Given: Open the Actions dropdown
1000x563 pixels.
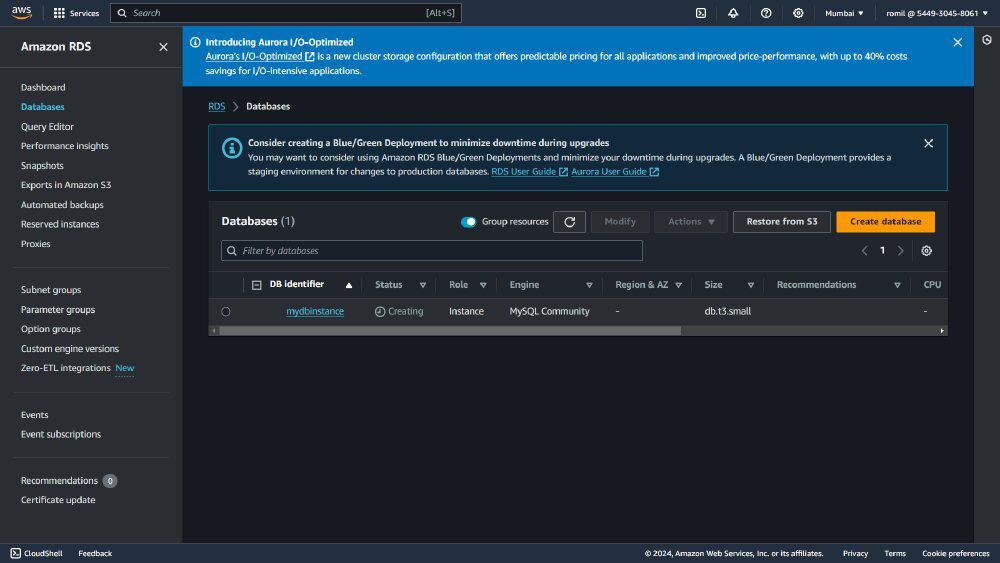Looking at the screenshot, I should click(691, 222).
